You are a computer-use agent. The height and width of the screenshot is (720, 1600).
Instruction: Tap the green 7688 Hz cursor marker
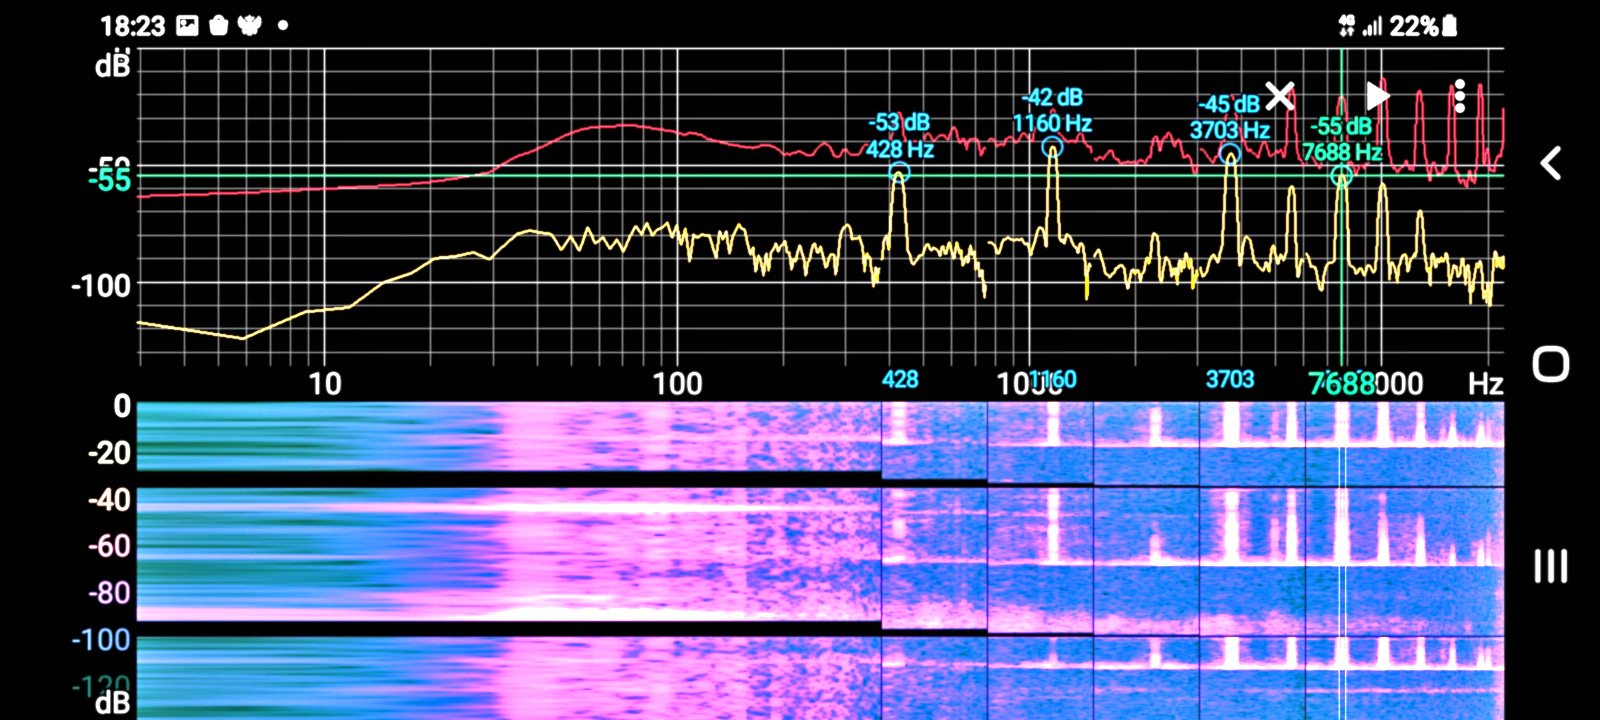pos(1342,176)
